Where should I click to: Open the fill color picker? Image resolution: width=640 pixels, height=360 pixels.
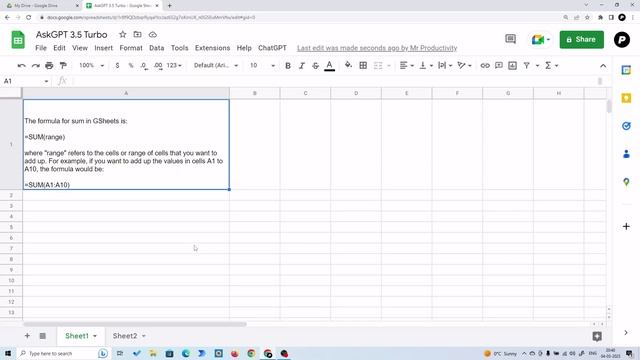348,65
